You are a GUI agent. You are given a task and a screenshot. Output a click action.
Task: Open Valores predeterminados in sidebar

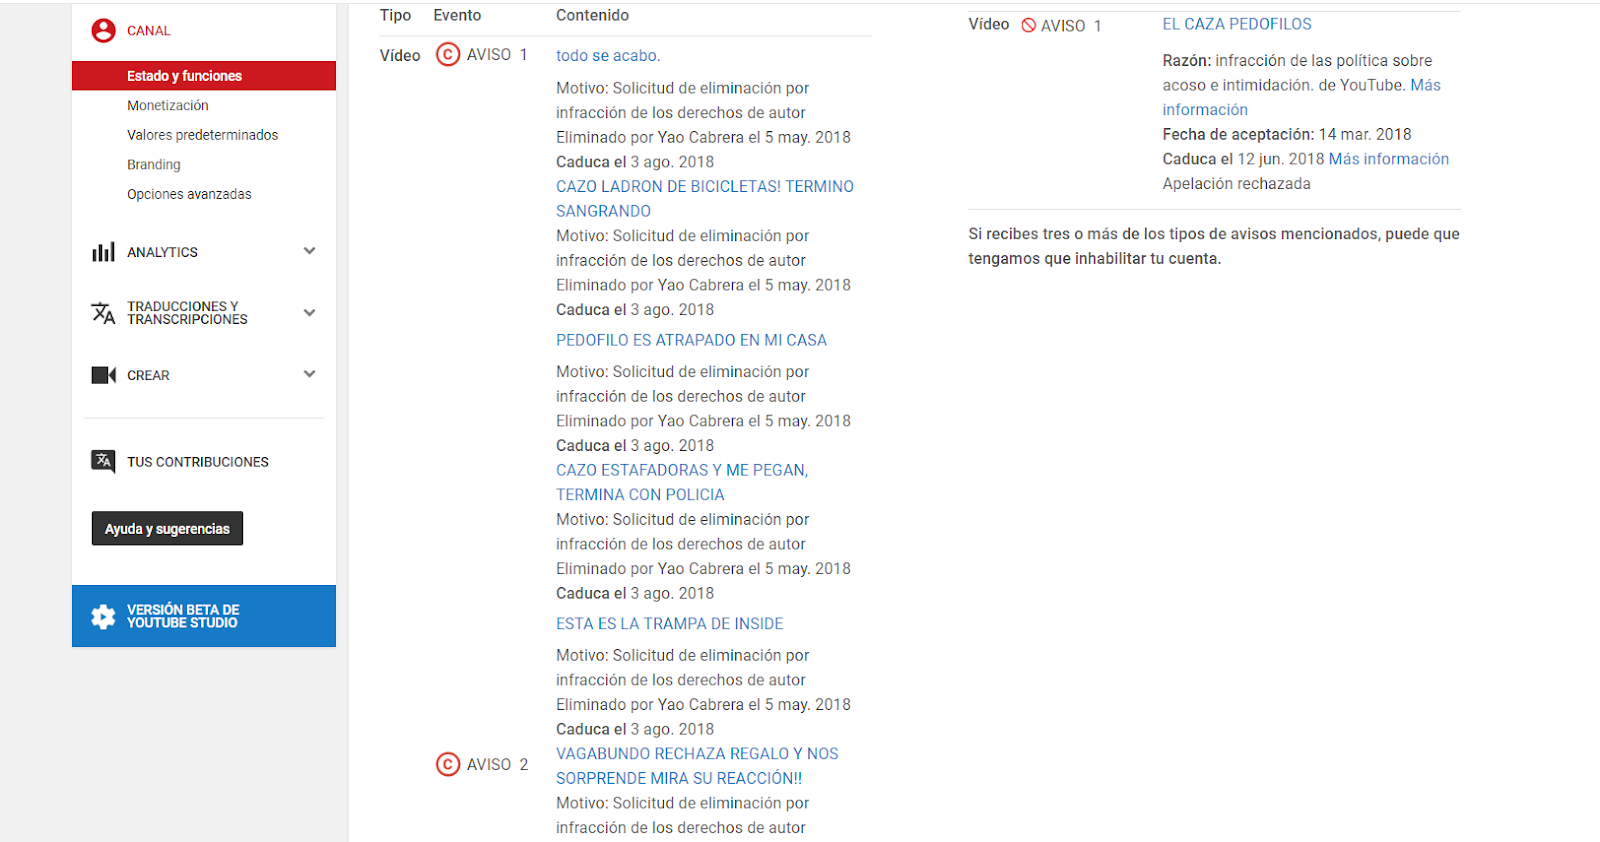pyautogui.click(x=202, y=135)
